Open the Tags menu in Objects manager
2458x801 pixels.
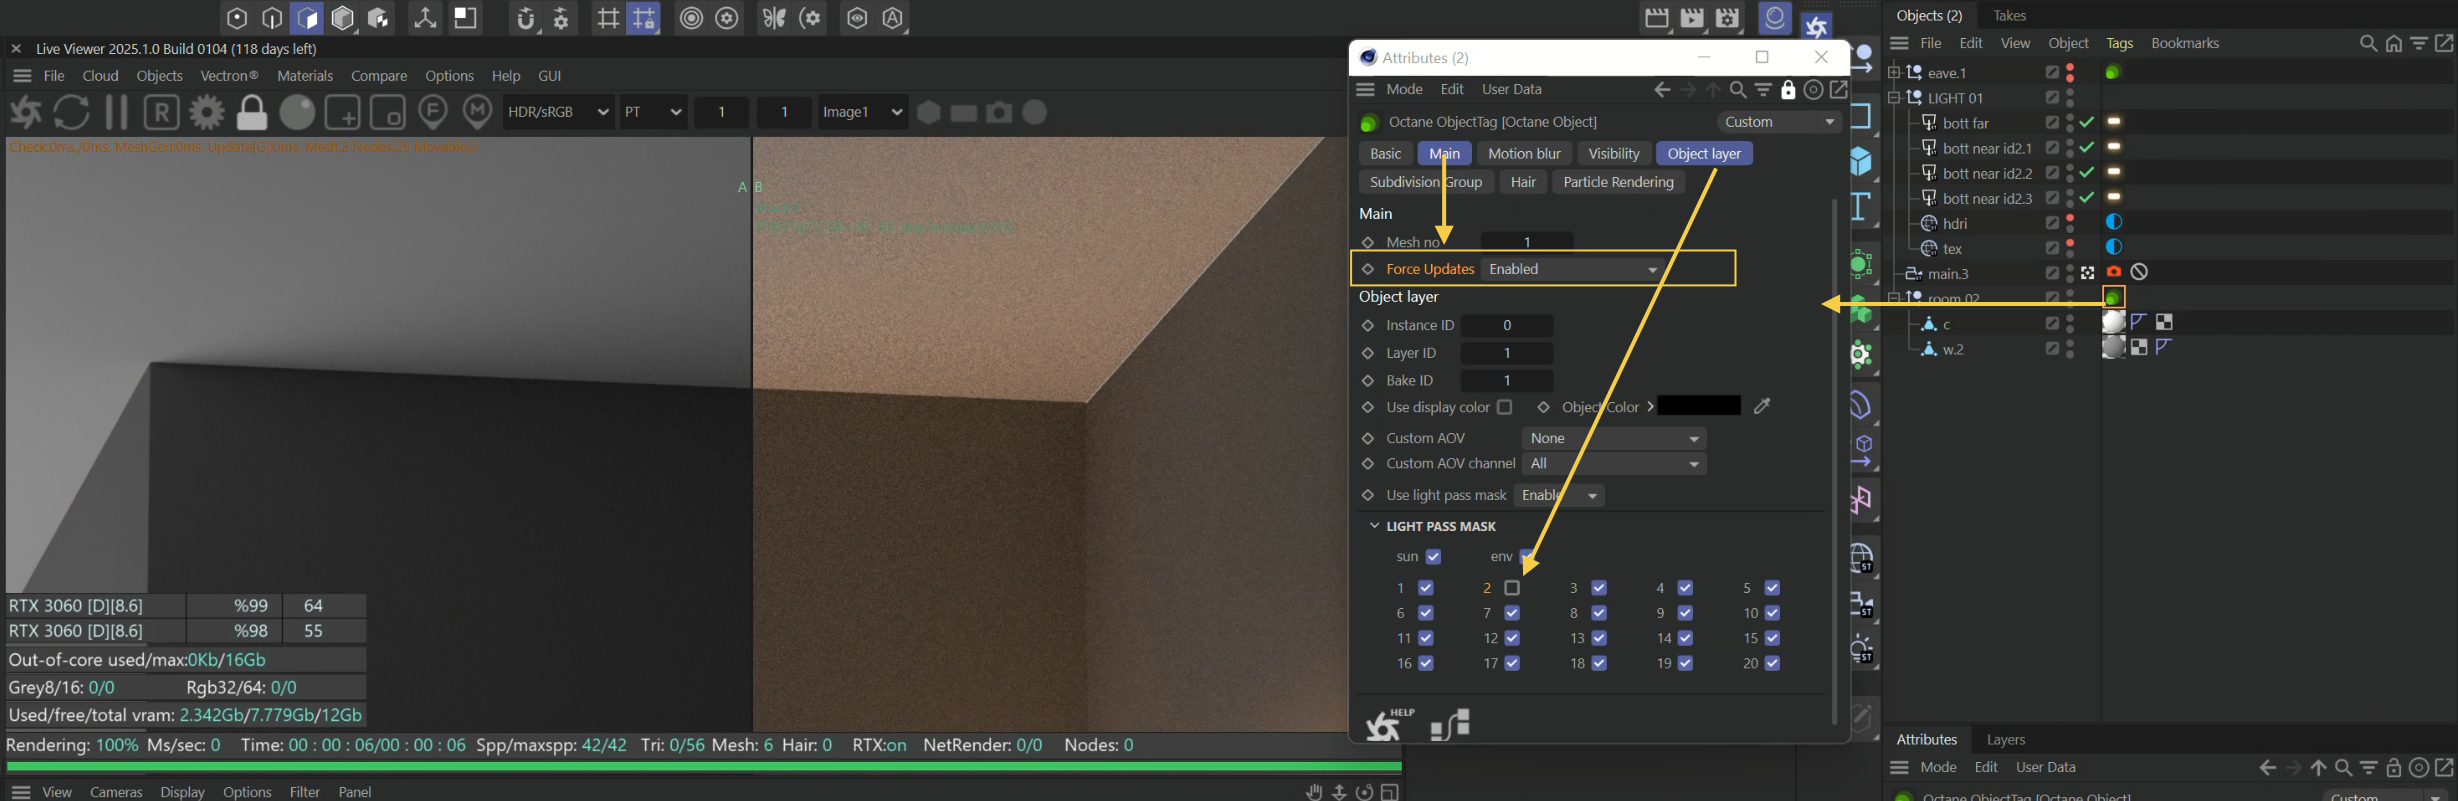click(2119, 43)
